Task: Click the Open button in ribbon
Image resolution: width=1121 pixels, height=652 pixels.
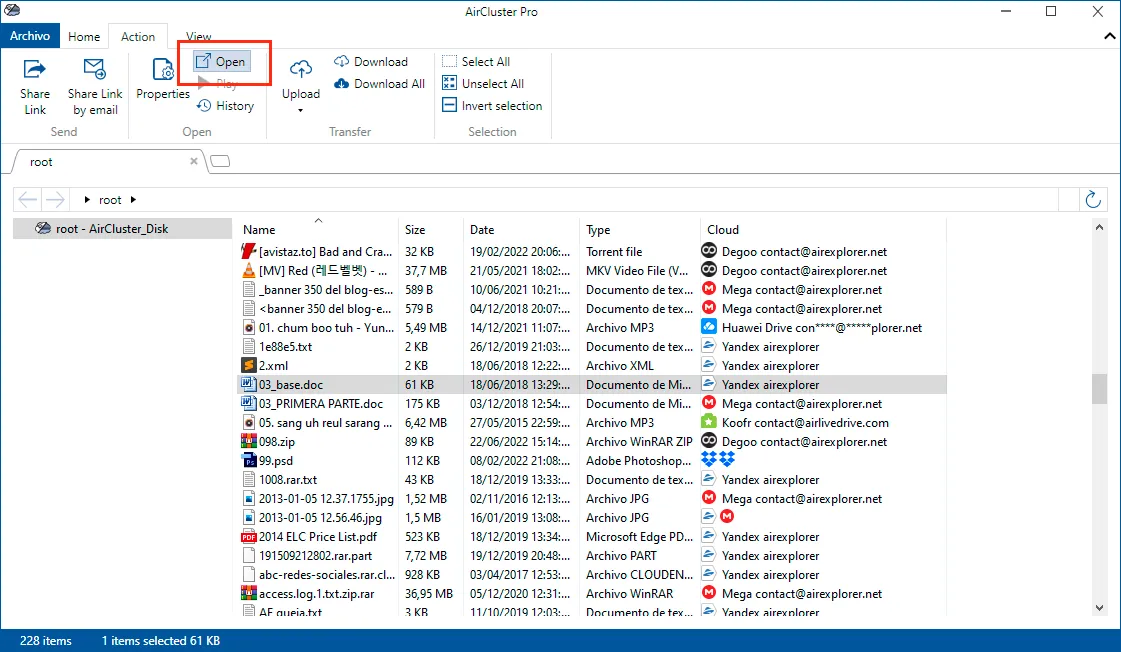Action: coord(222,61)
